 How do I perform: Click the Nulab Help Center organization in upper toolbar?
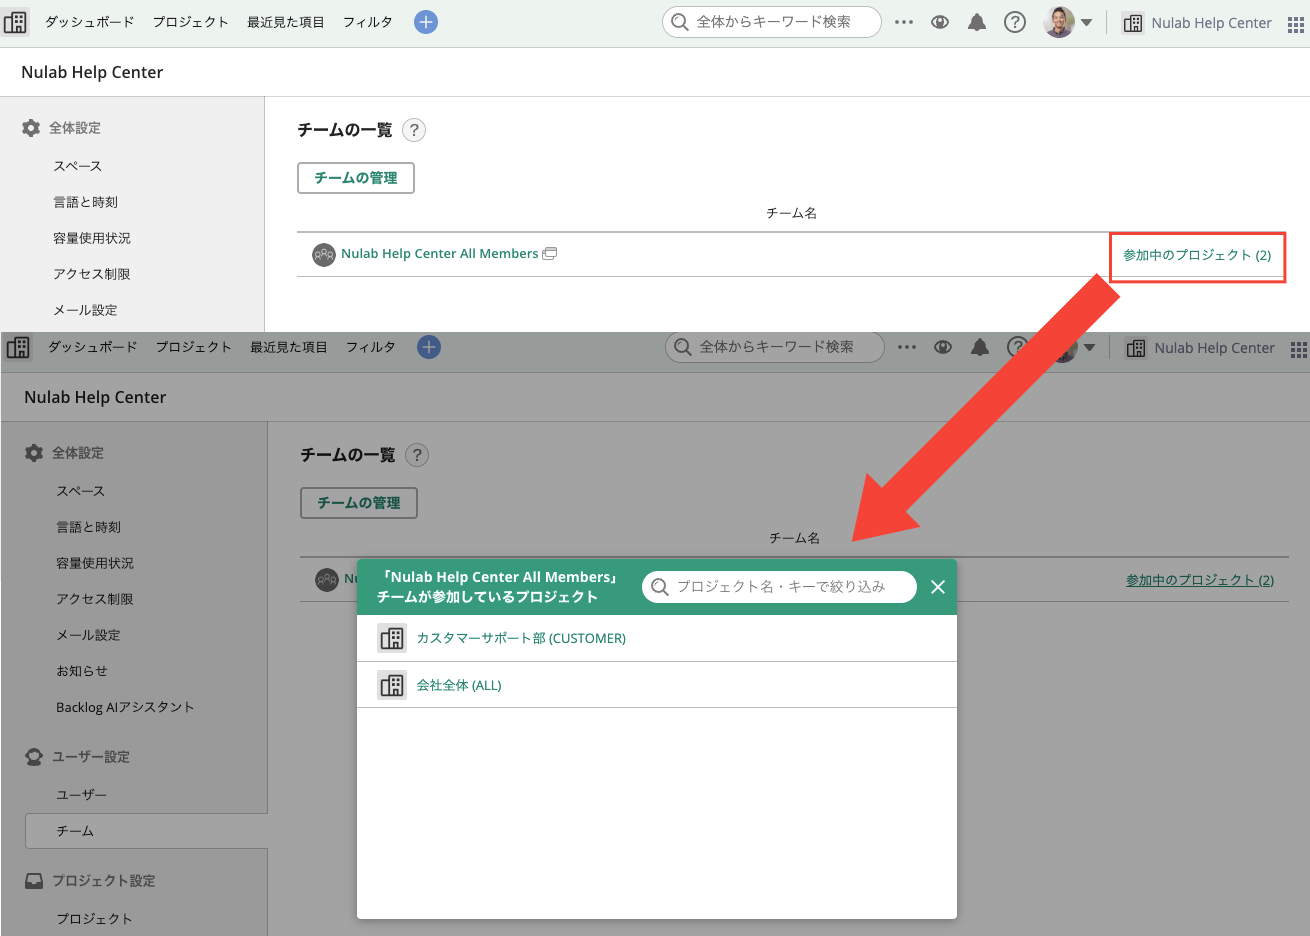[x=1197, y=23]
